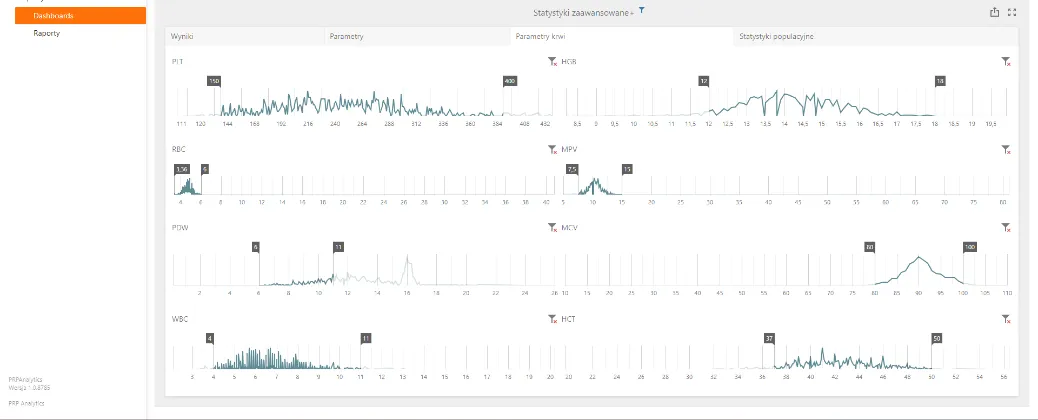Click the MPV chart label
This screenshot has width=1038, height=420.
569,150
